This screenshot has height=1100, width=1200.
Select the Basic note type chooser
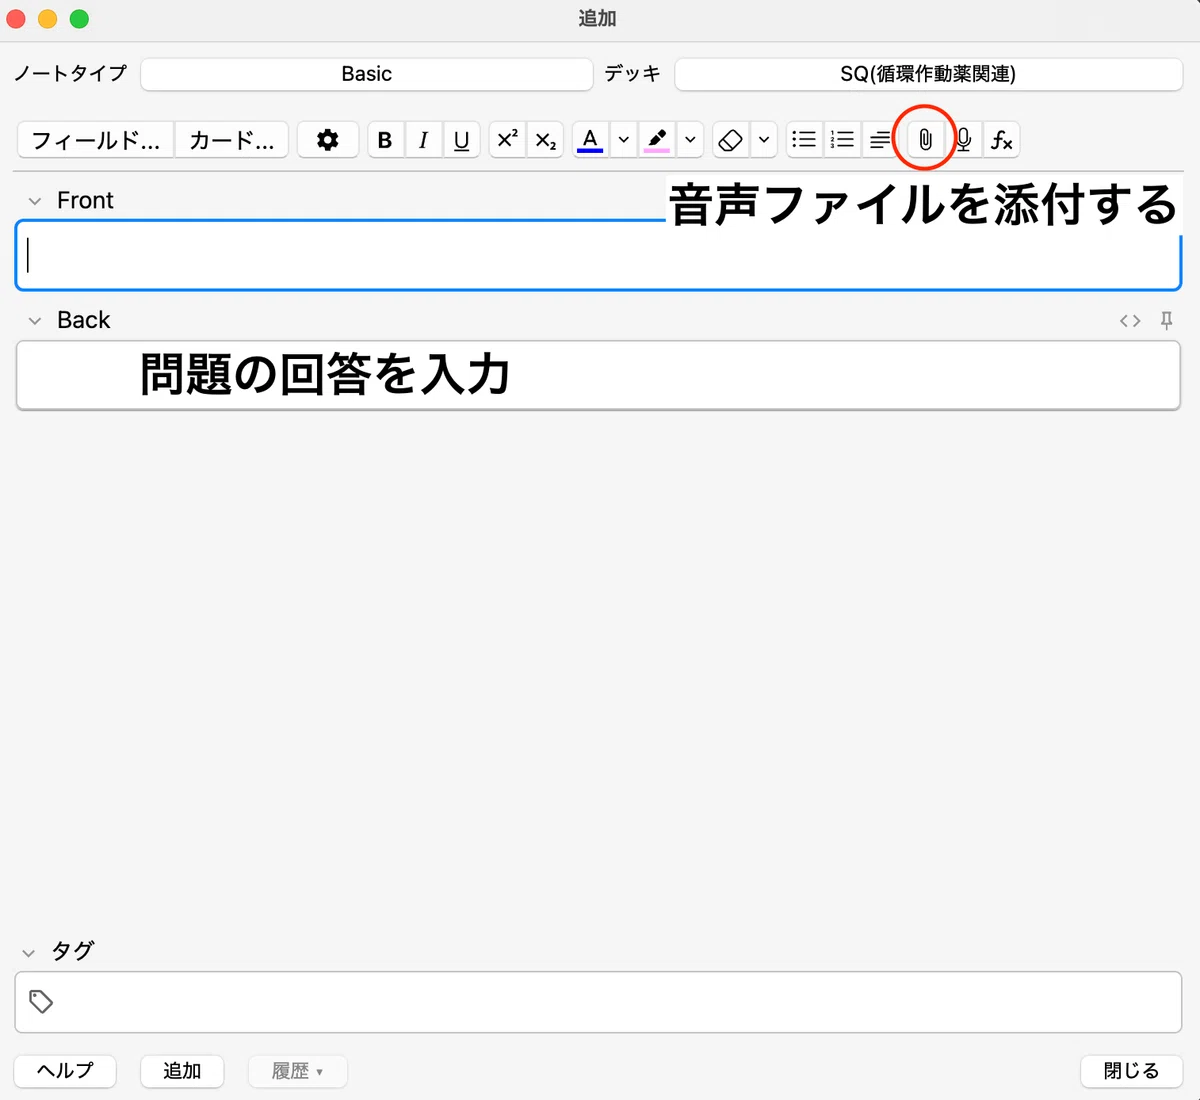[367, 74]
